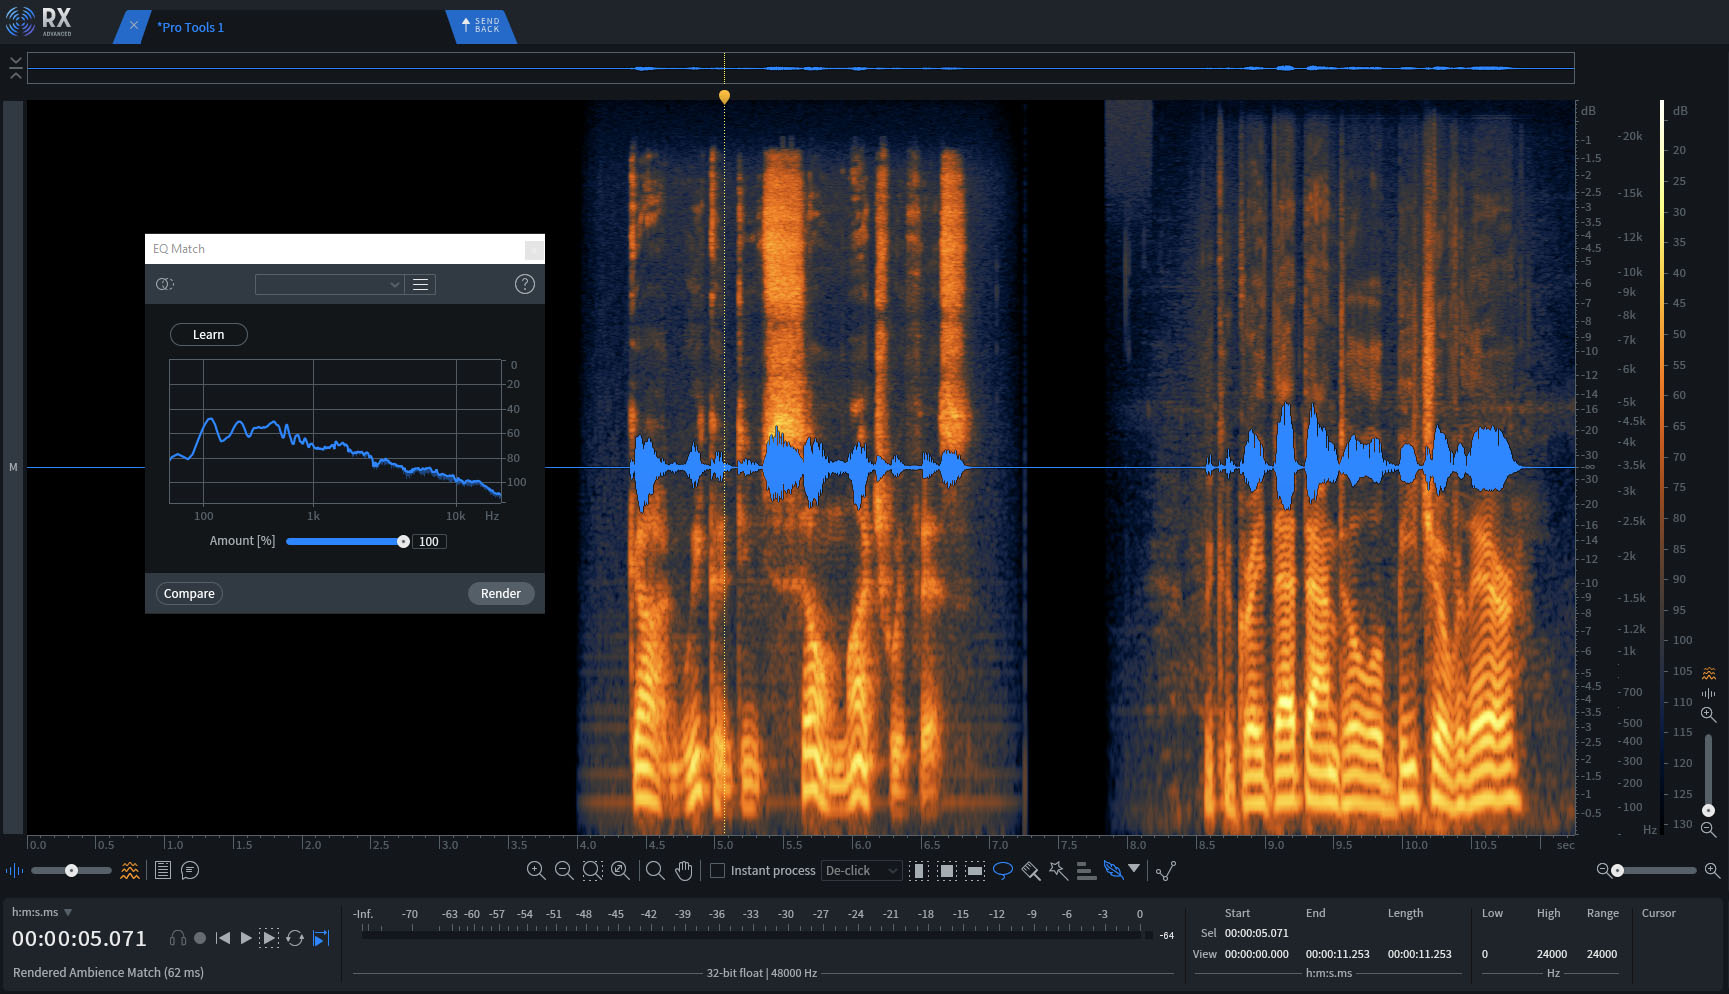Enable the Instant process checkbox
The height and width of the screenshot is (994, 1729).
717,871
